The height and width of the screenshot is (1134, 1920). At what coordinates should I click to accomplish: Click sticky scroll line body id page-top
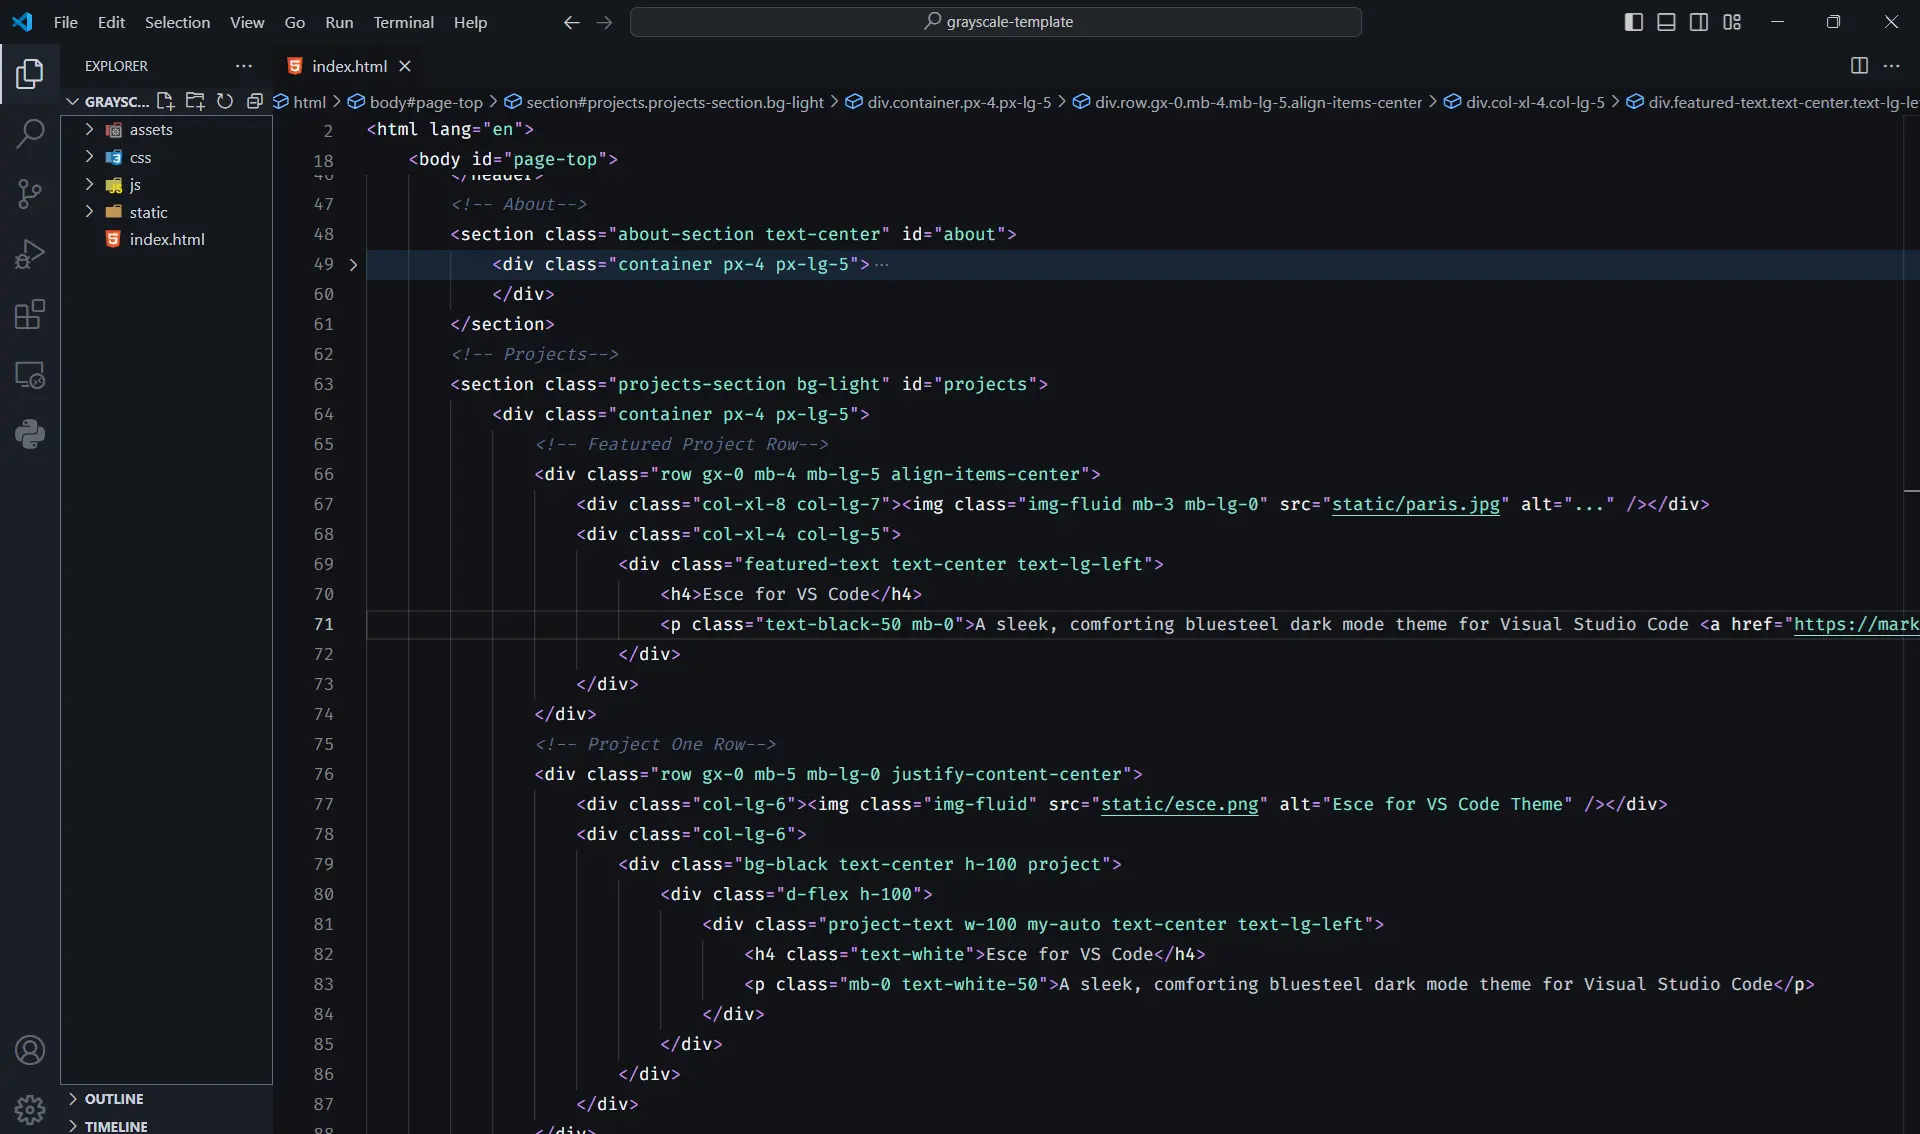click(513, 159)
